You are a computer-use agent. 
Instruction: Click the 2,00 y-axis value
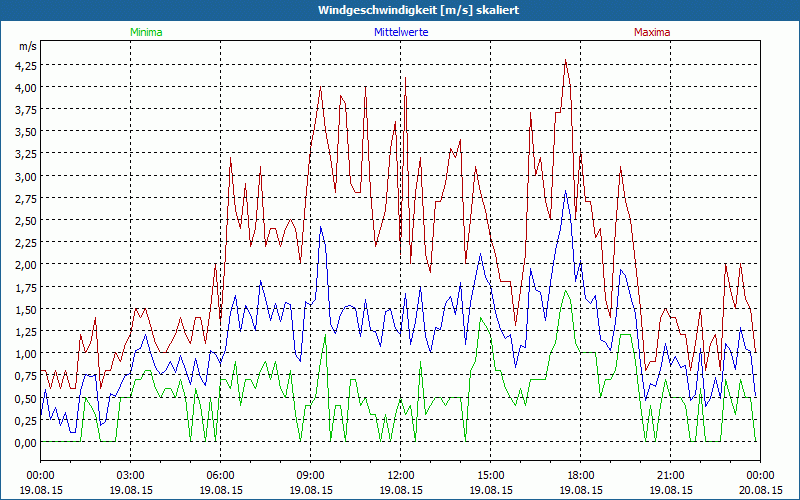click(x=26, y=265)
